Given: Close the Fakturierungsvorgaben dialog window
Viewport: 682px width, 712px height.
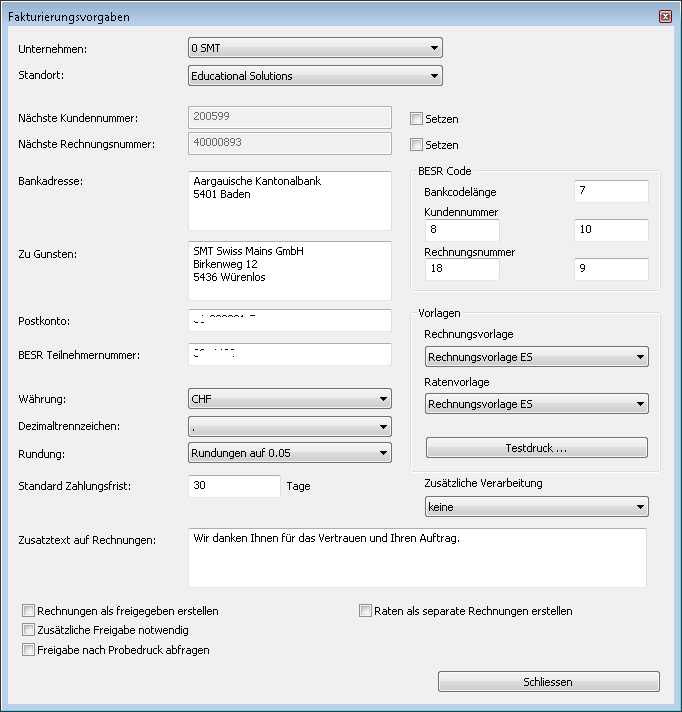Looking at the screenshot, I should (x=665, y=17).
